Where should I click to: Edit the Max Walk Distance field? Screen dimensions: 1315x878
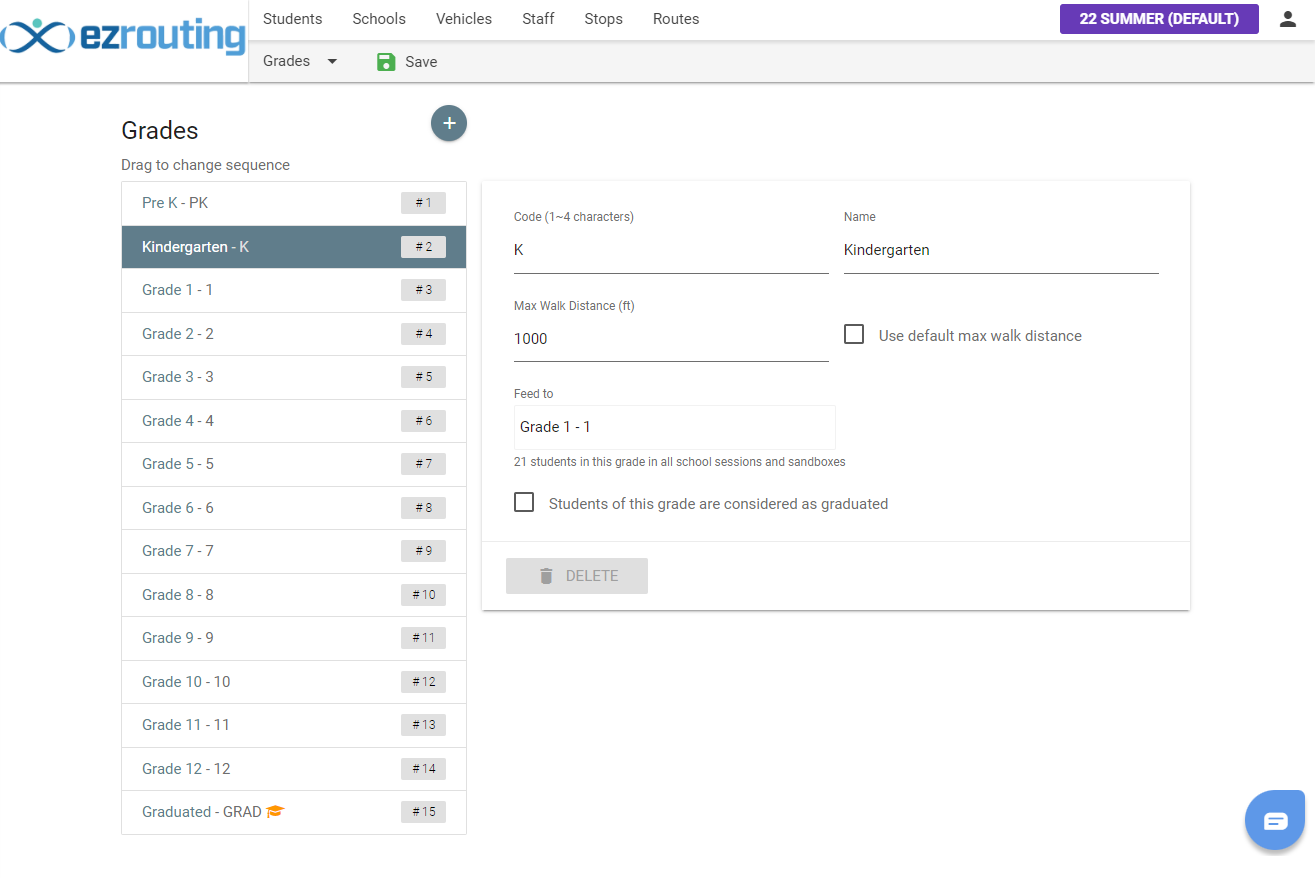671,339
